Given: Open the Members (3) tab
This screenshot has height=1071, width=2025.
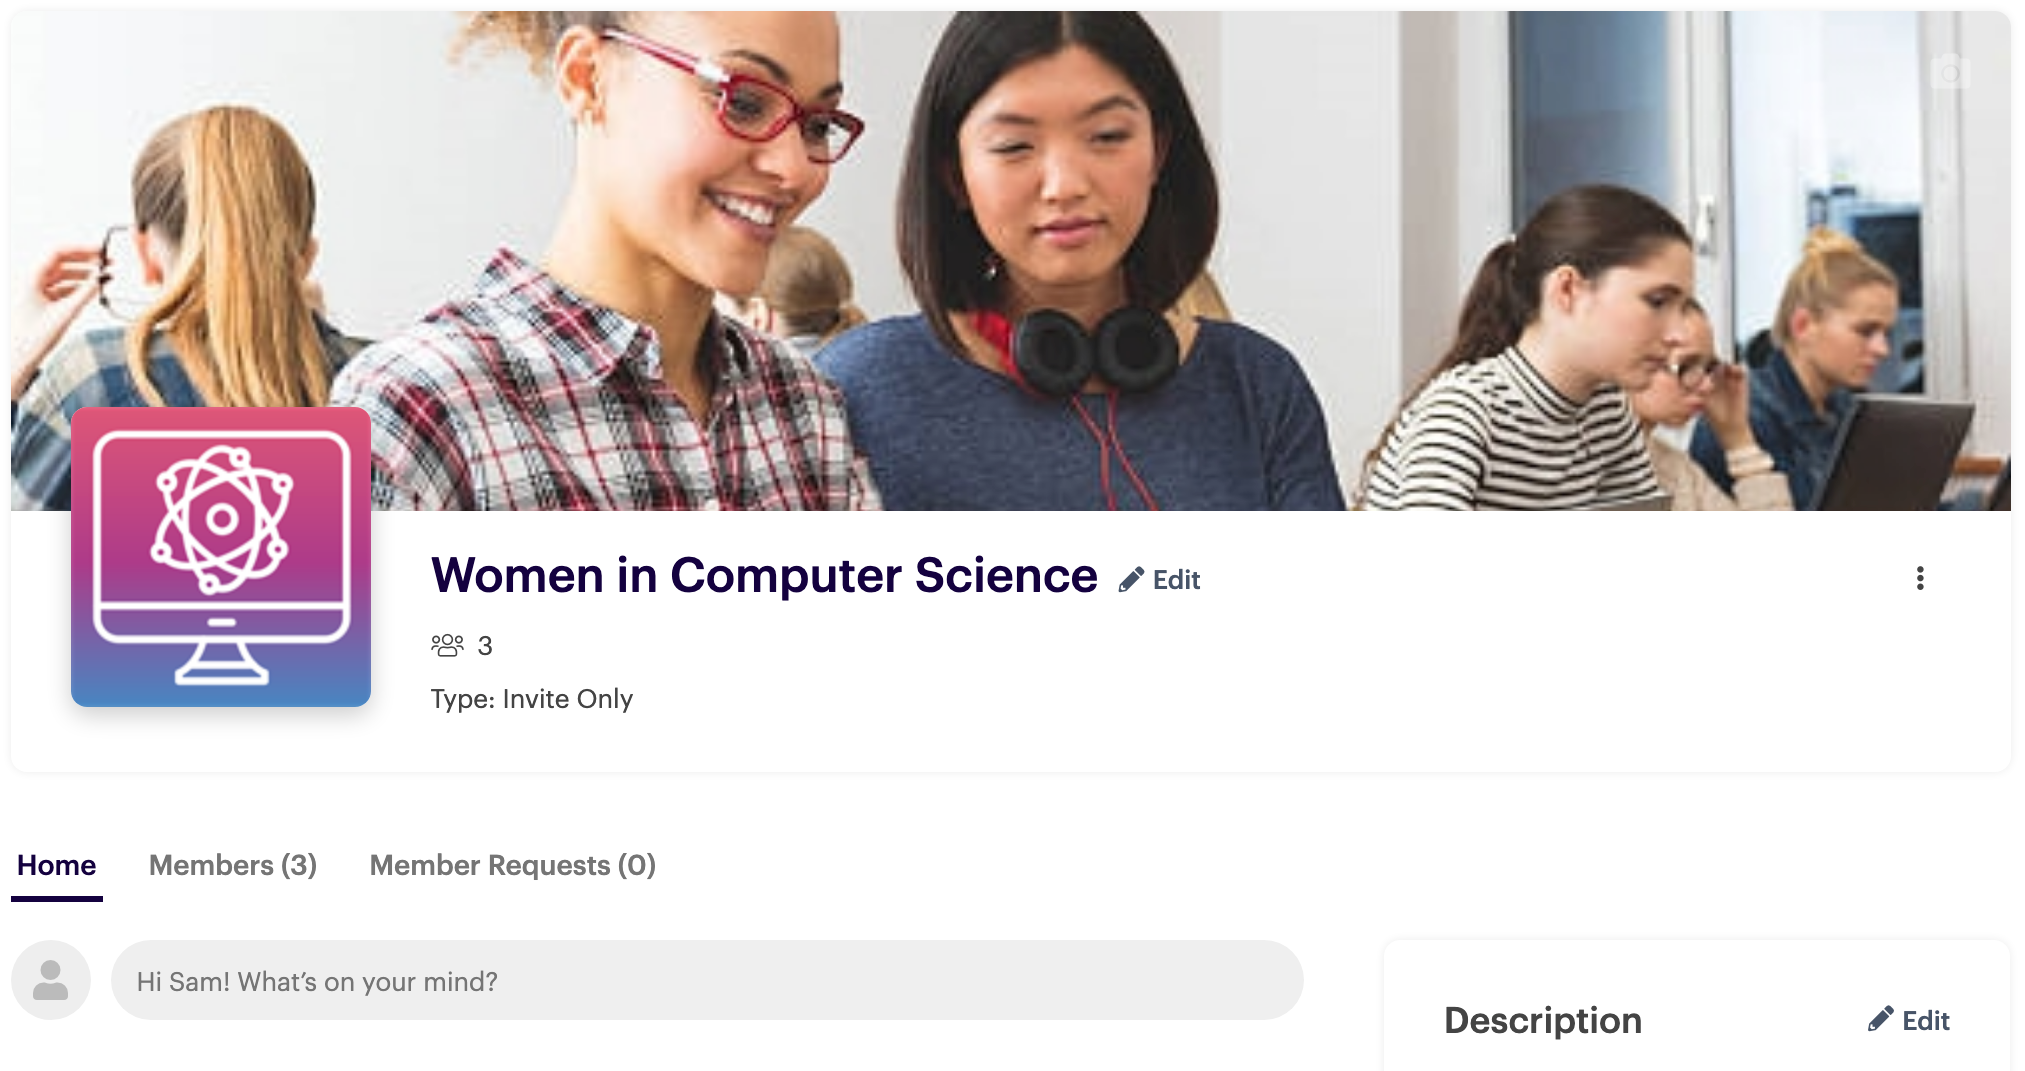Looking at the screenshot, I should click(233, 865).
